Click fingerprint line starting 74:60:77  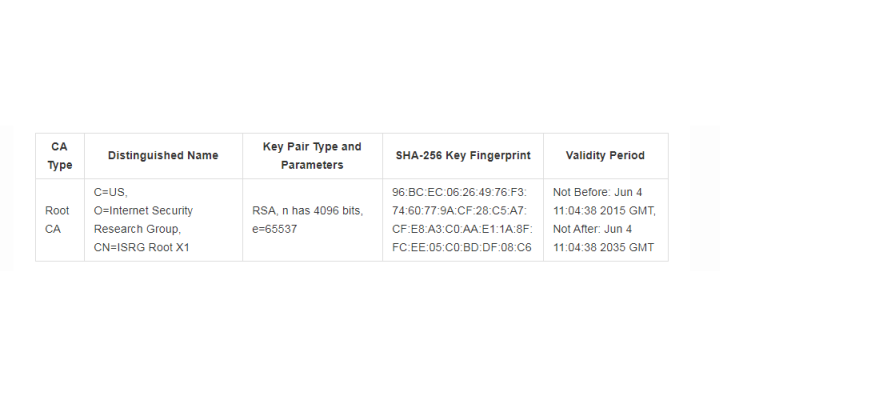[460, 211]
